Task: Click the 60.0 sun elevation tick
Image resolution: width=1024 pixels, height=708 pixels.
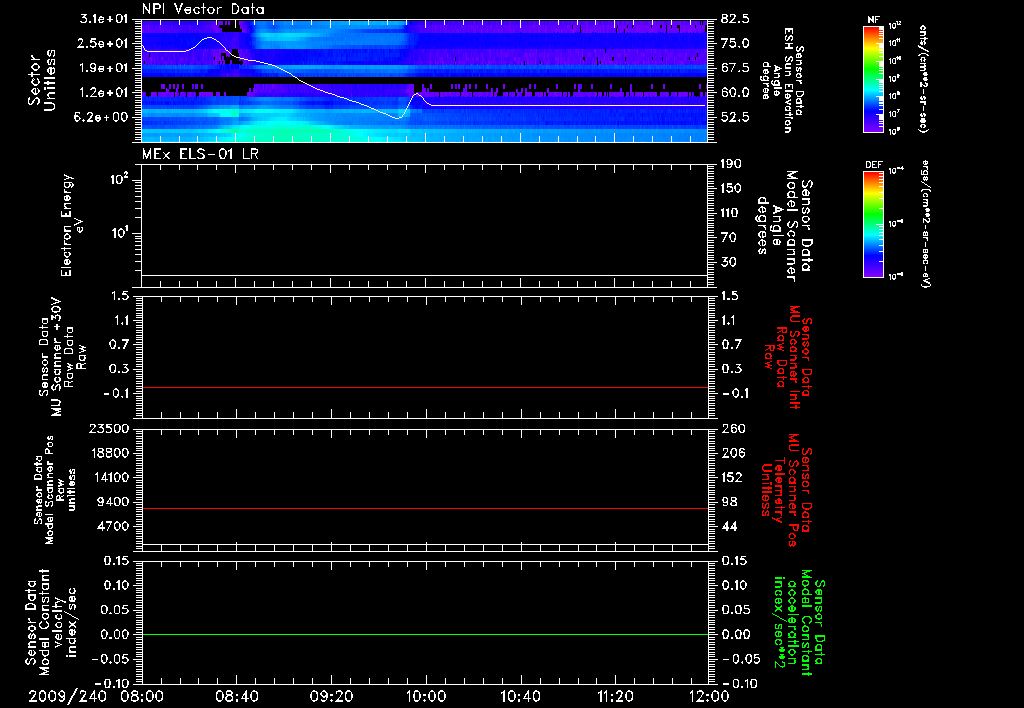Action: tap(735, 92)
